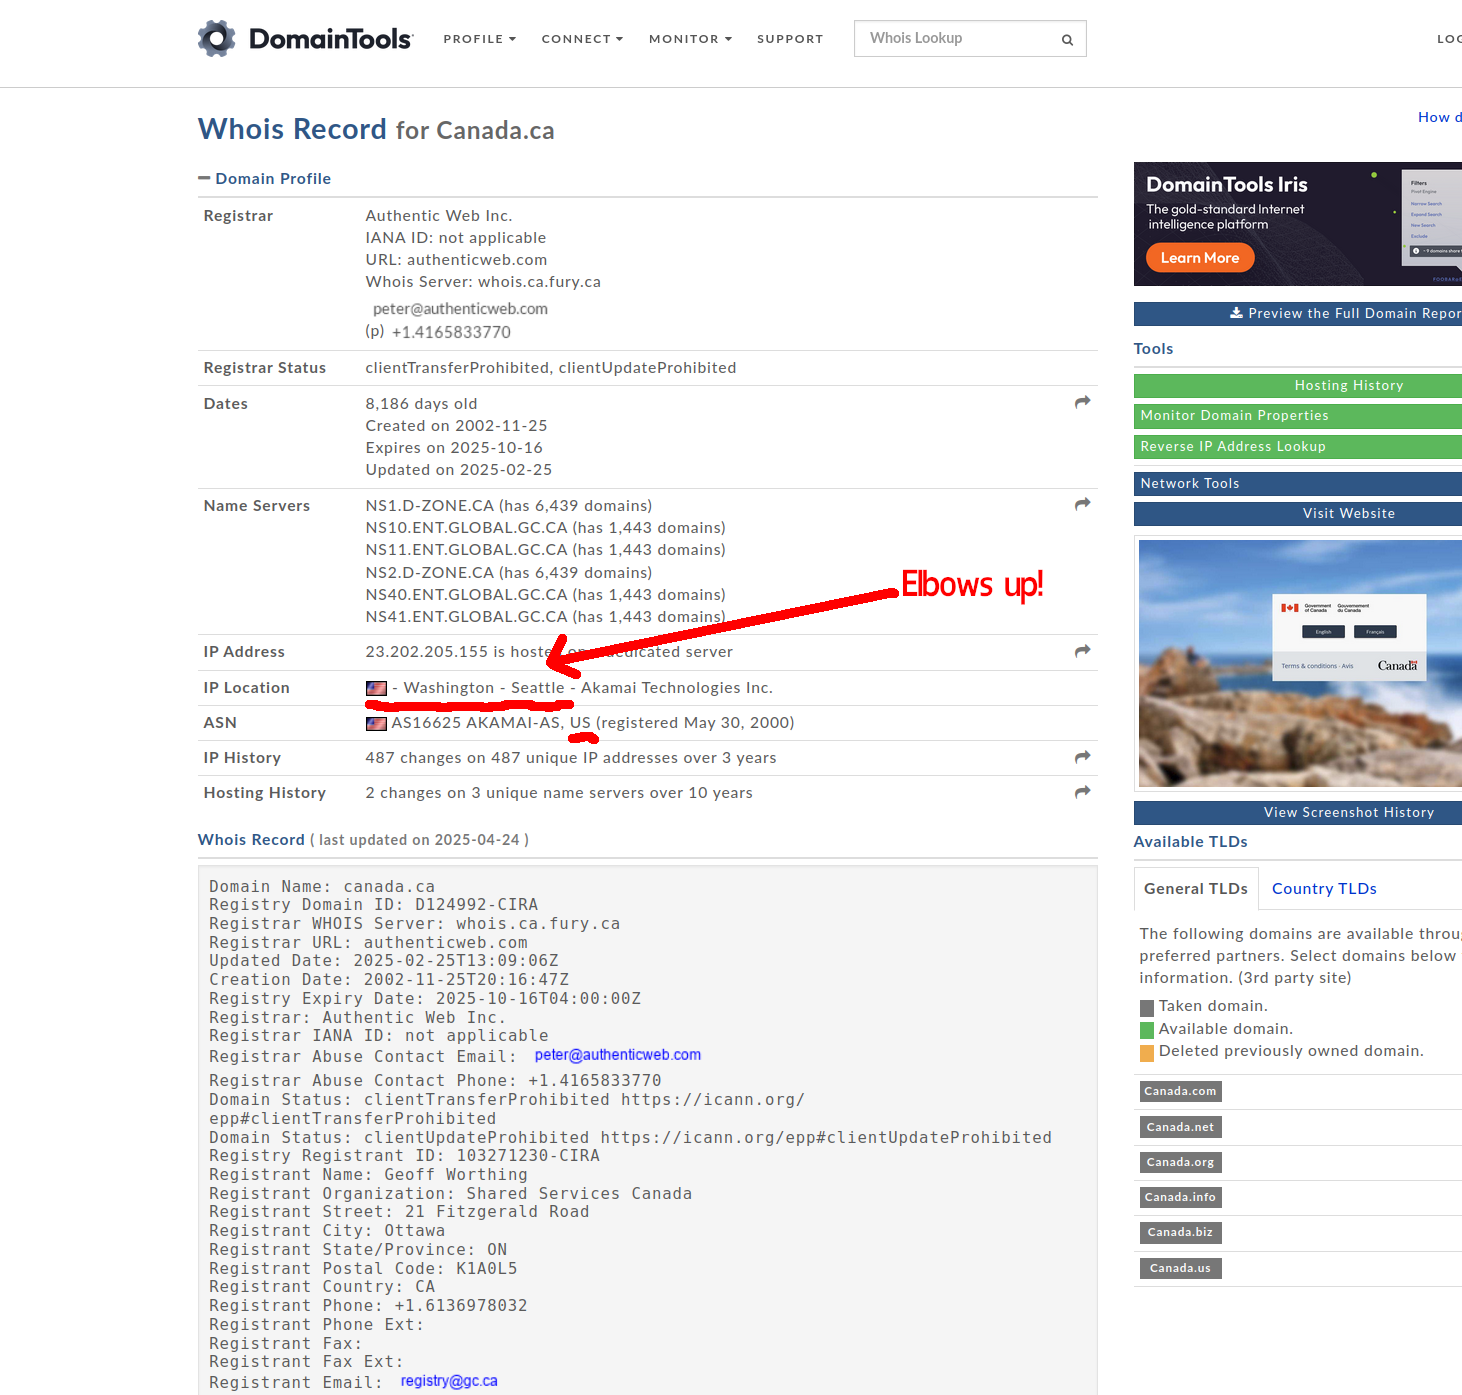Click the registrar phone +1.4165833770

(x=451, y=332)
